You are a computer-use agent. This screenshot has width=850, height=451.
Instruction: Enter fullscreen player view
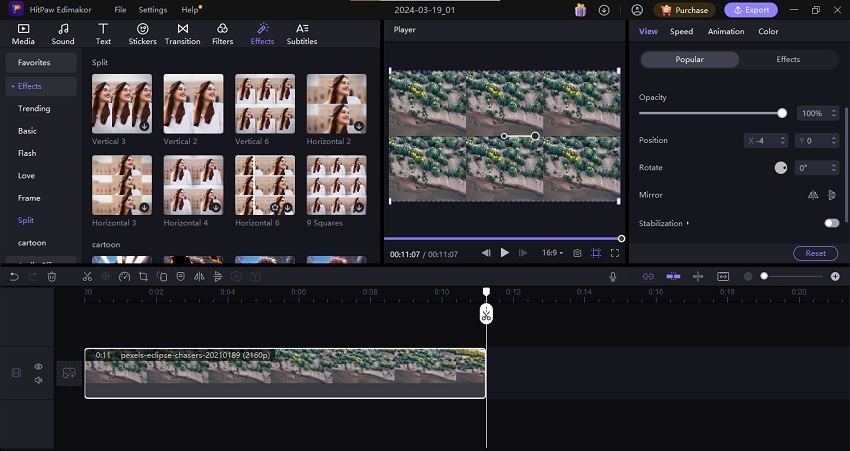615,253
